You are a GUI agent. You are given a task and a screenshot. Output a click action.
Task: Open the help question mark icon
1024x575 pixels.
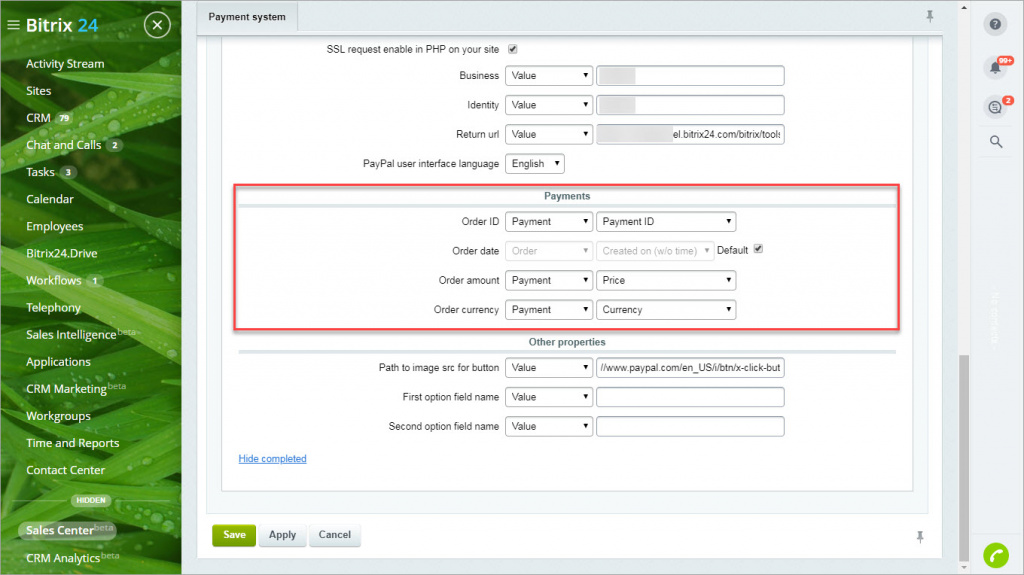pos(995,24)
